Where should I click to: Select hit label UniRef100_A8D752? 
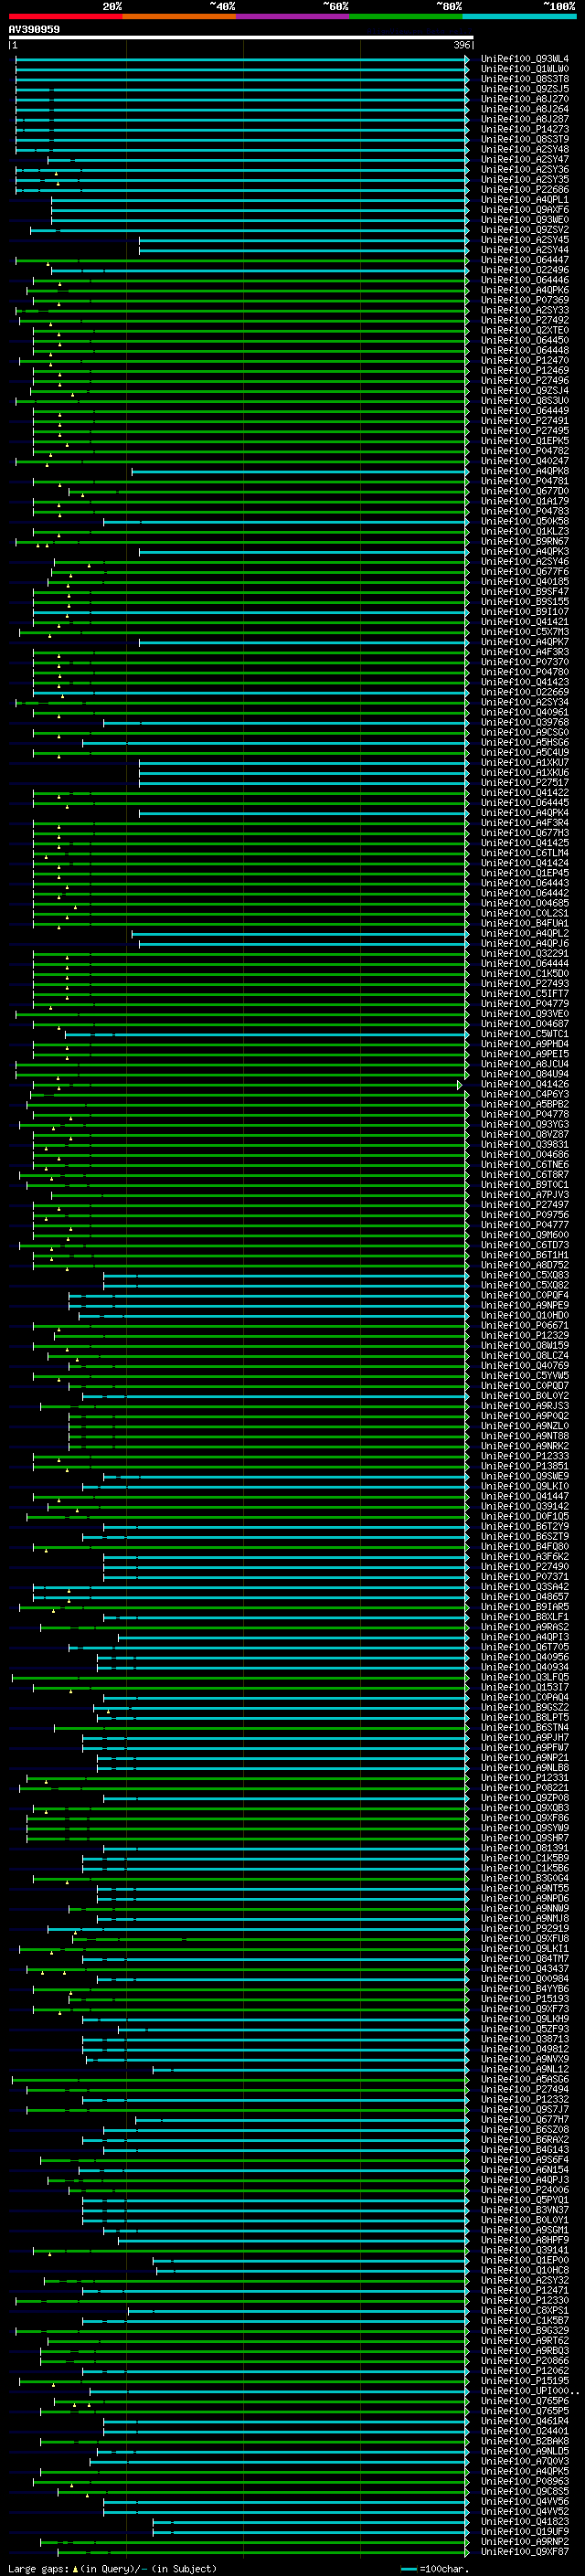click(x=525, y=1265)
